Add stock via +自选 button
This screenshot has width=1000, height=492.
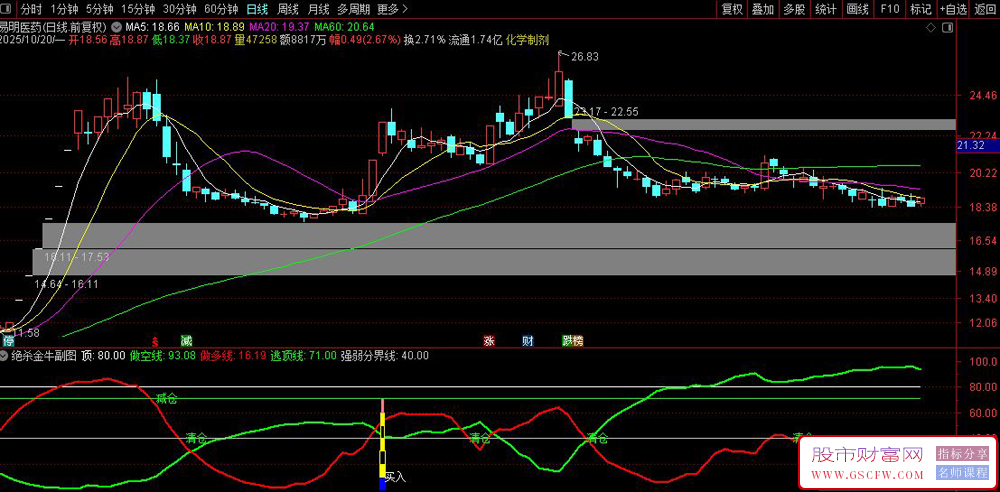(953, 9)
